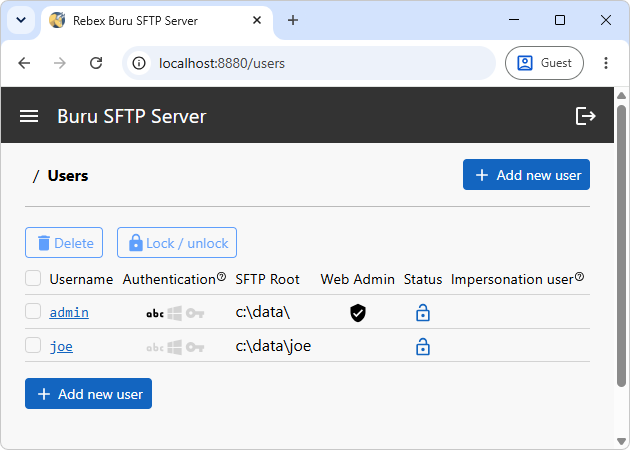630x450 pixels.
Task: Open the tab search dropdown arrow
Action: (x=21, y=20)
